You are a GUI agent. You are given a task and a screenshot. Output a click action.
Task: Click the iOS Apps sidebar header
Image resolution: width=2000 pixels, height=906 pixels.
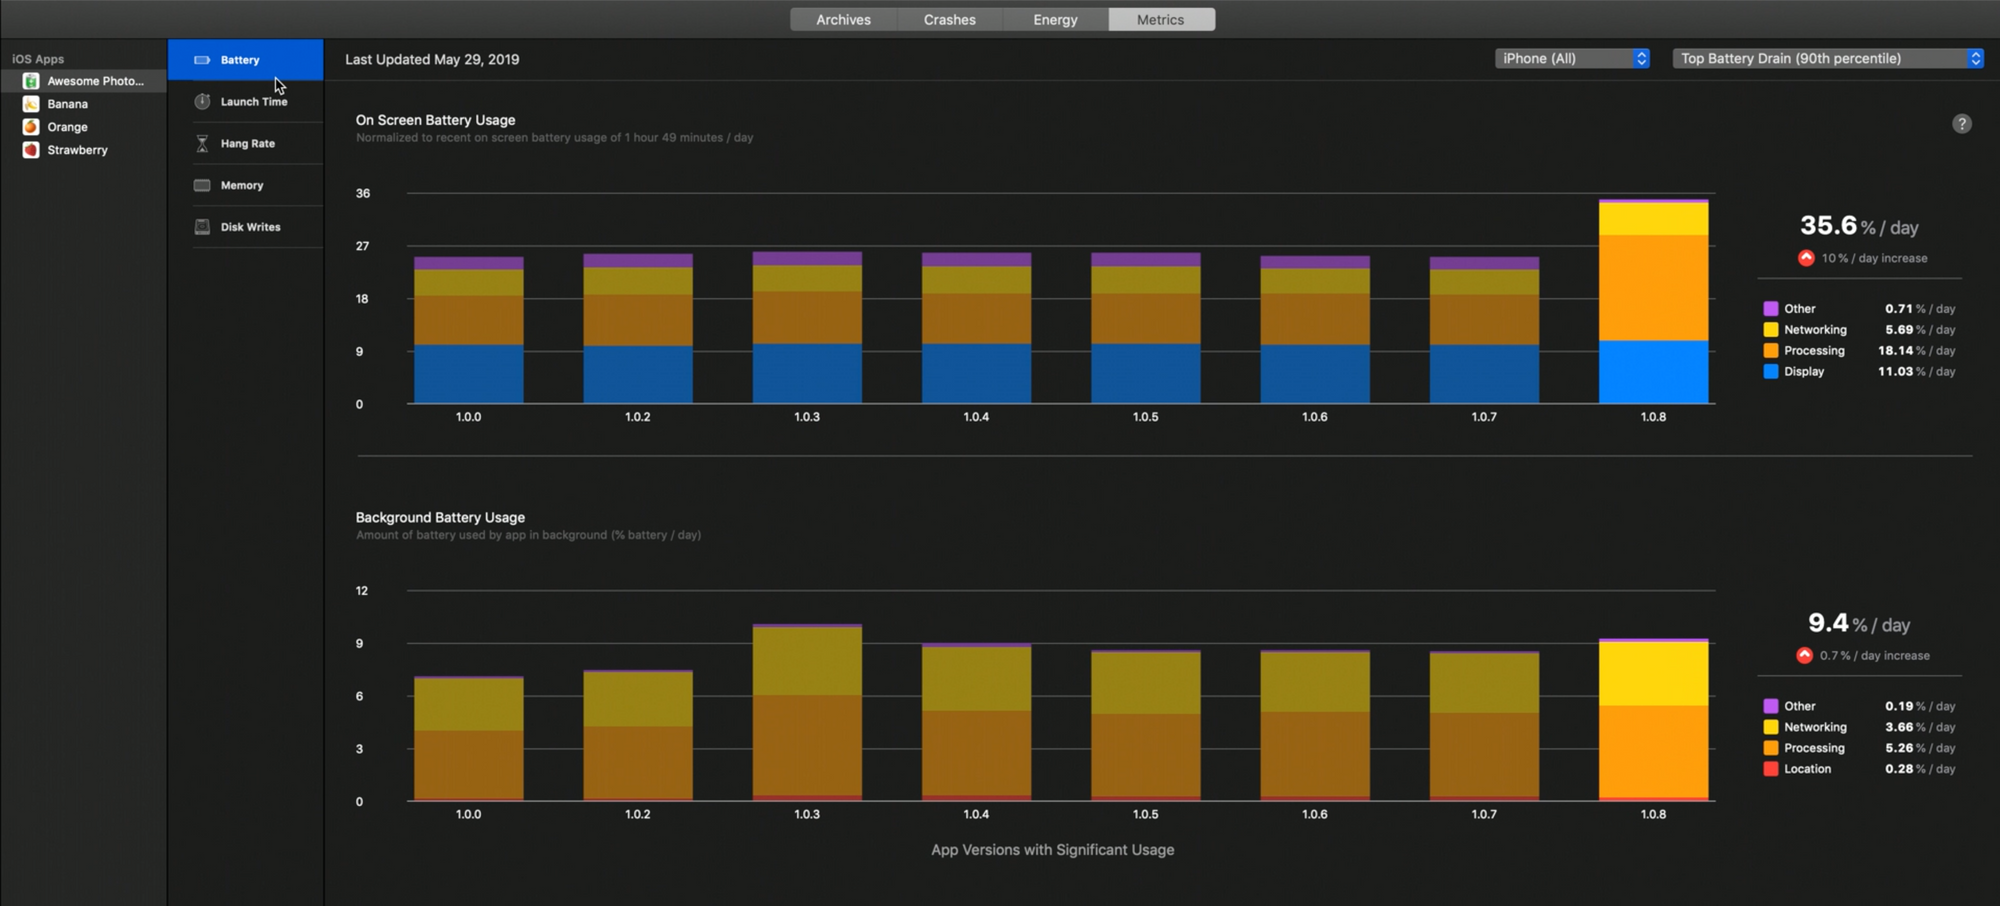click(38, 59)
